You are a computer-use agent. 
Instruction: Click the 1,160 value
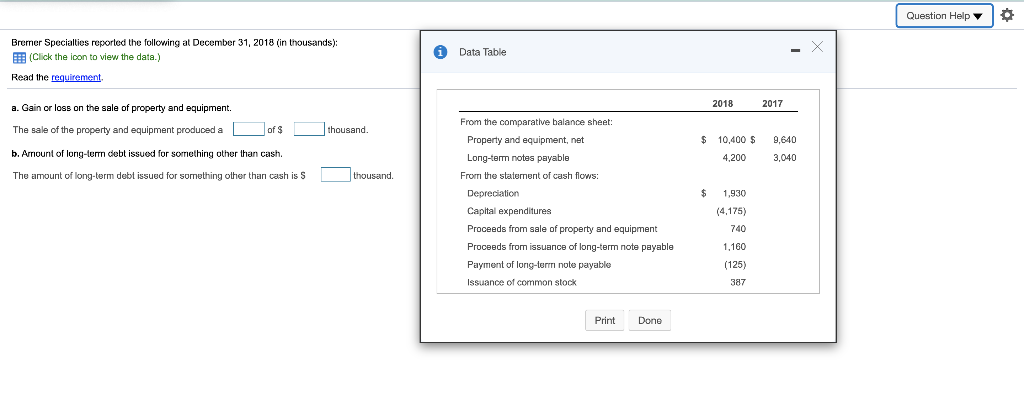[x=735, y=247]
